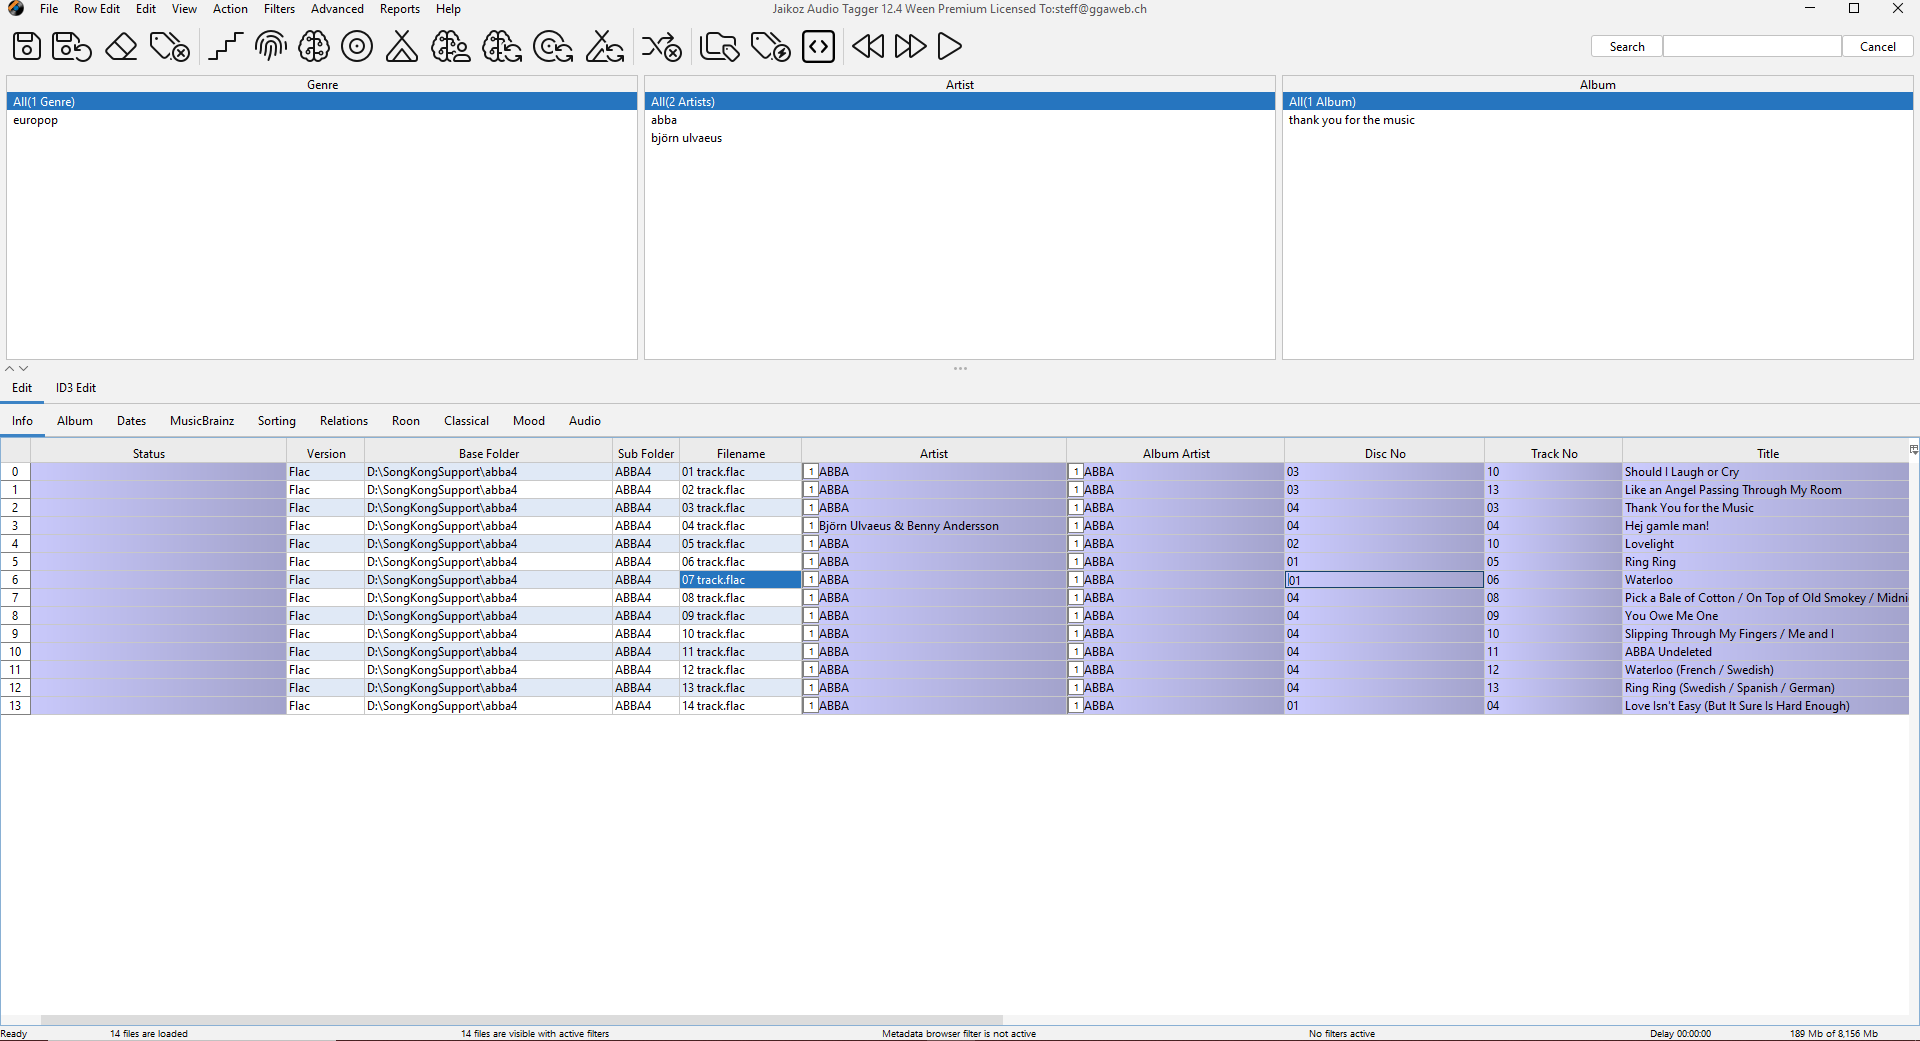Click the save changes floppy disk icon
Viewport: 1920px width, 1041px height.
(27, 46)
